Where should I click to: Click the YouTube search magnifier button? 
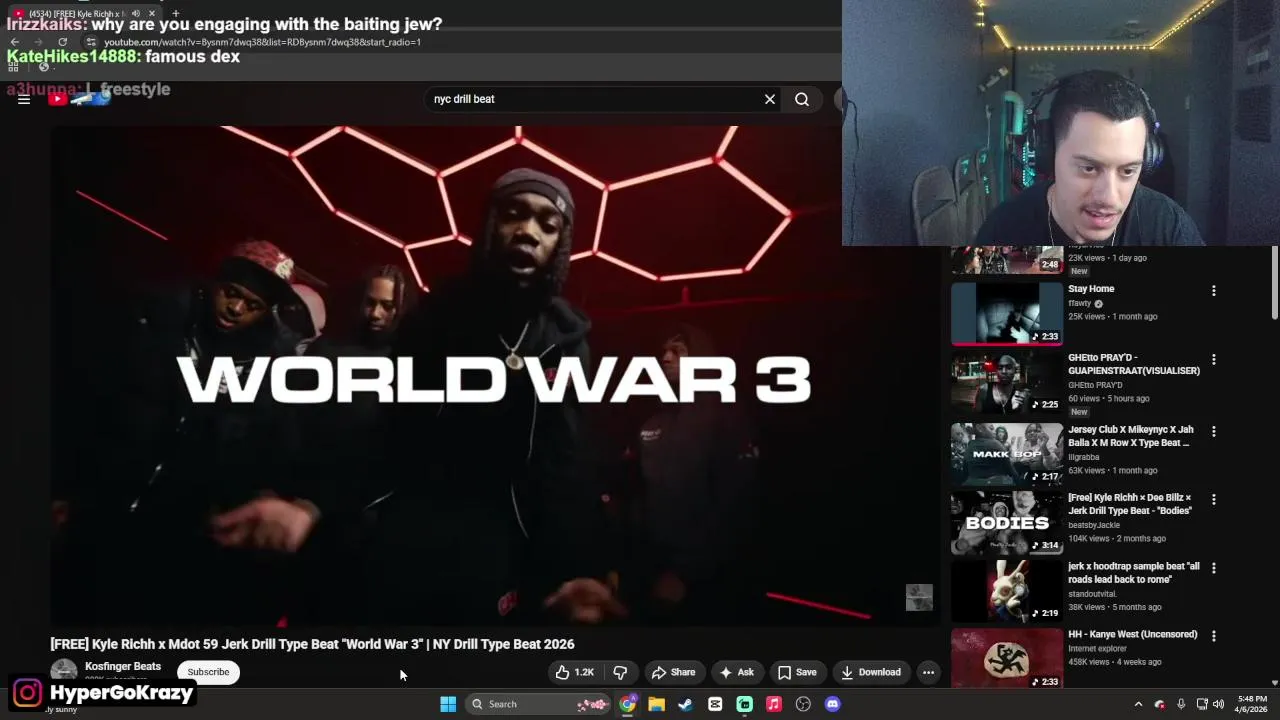[802, 99]
